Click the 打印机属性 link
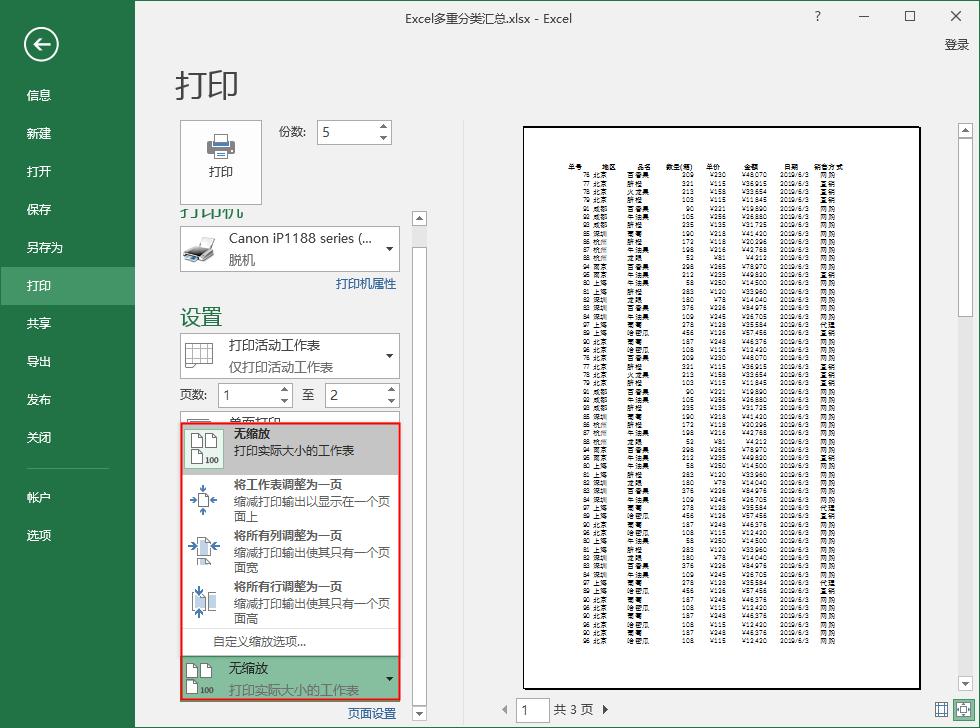The image size is (980, 728). point(367,284)
